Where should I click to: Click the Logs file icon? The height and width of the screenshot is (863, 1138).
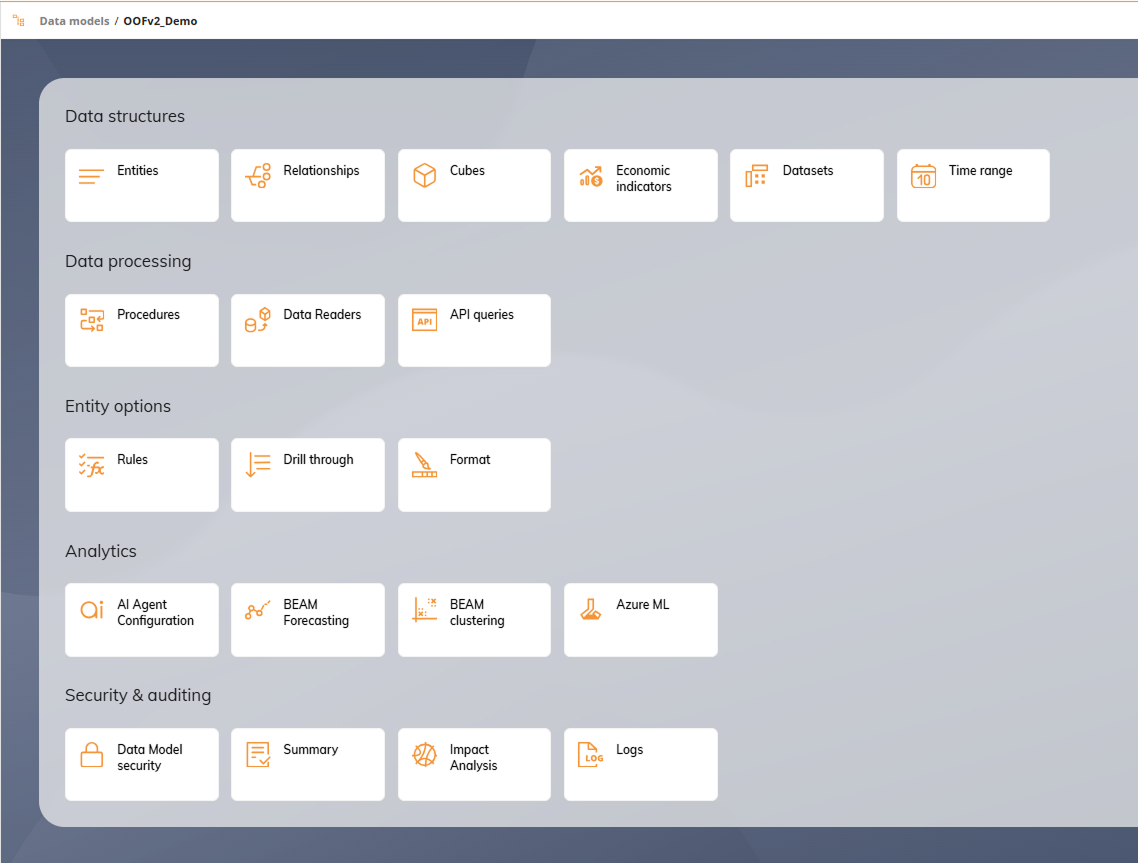(591, 755)
